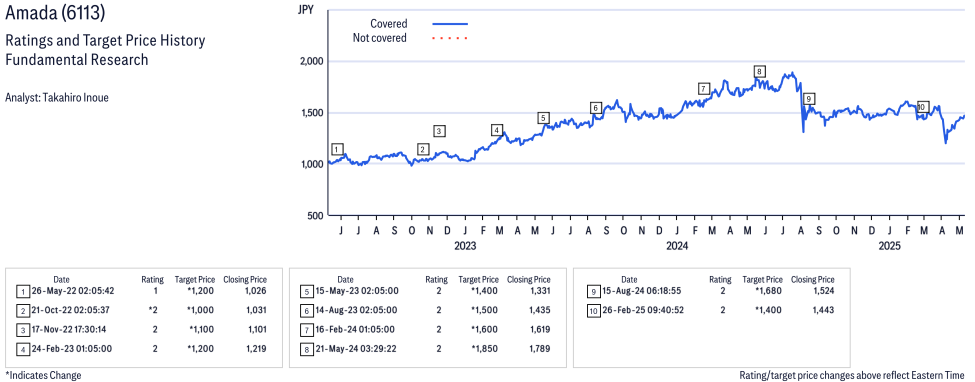Click the Not covered legend label

pyautogui.click(x=379, y=38)
